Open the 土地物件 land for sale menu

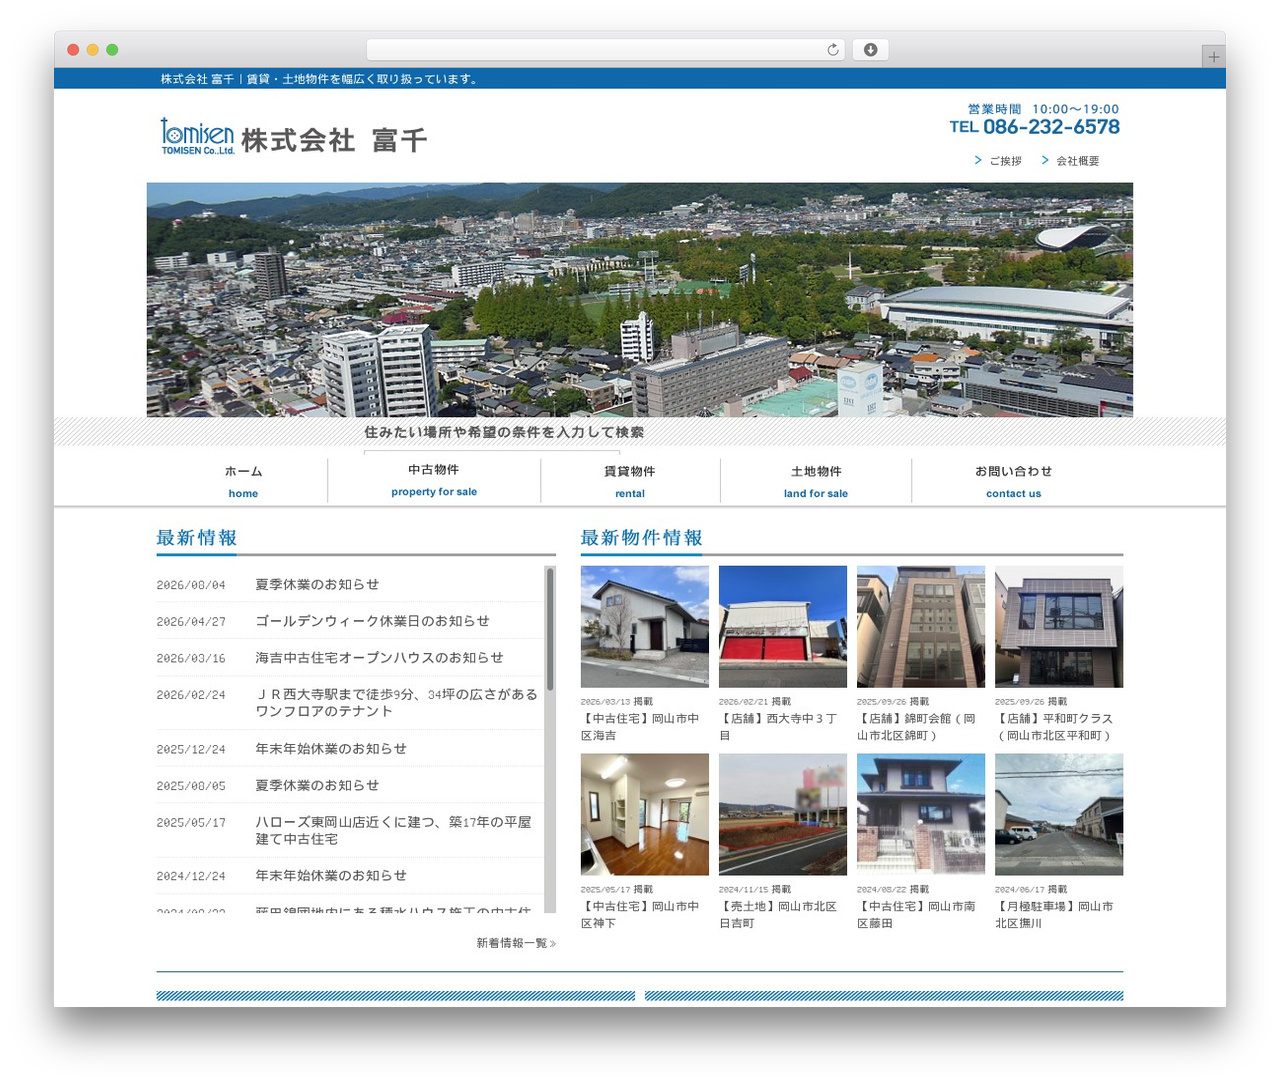[x=816, y=481]
